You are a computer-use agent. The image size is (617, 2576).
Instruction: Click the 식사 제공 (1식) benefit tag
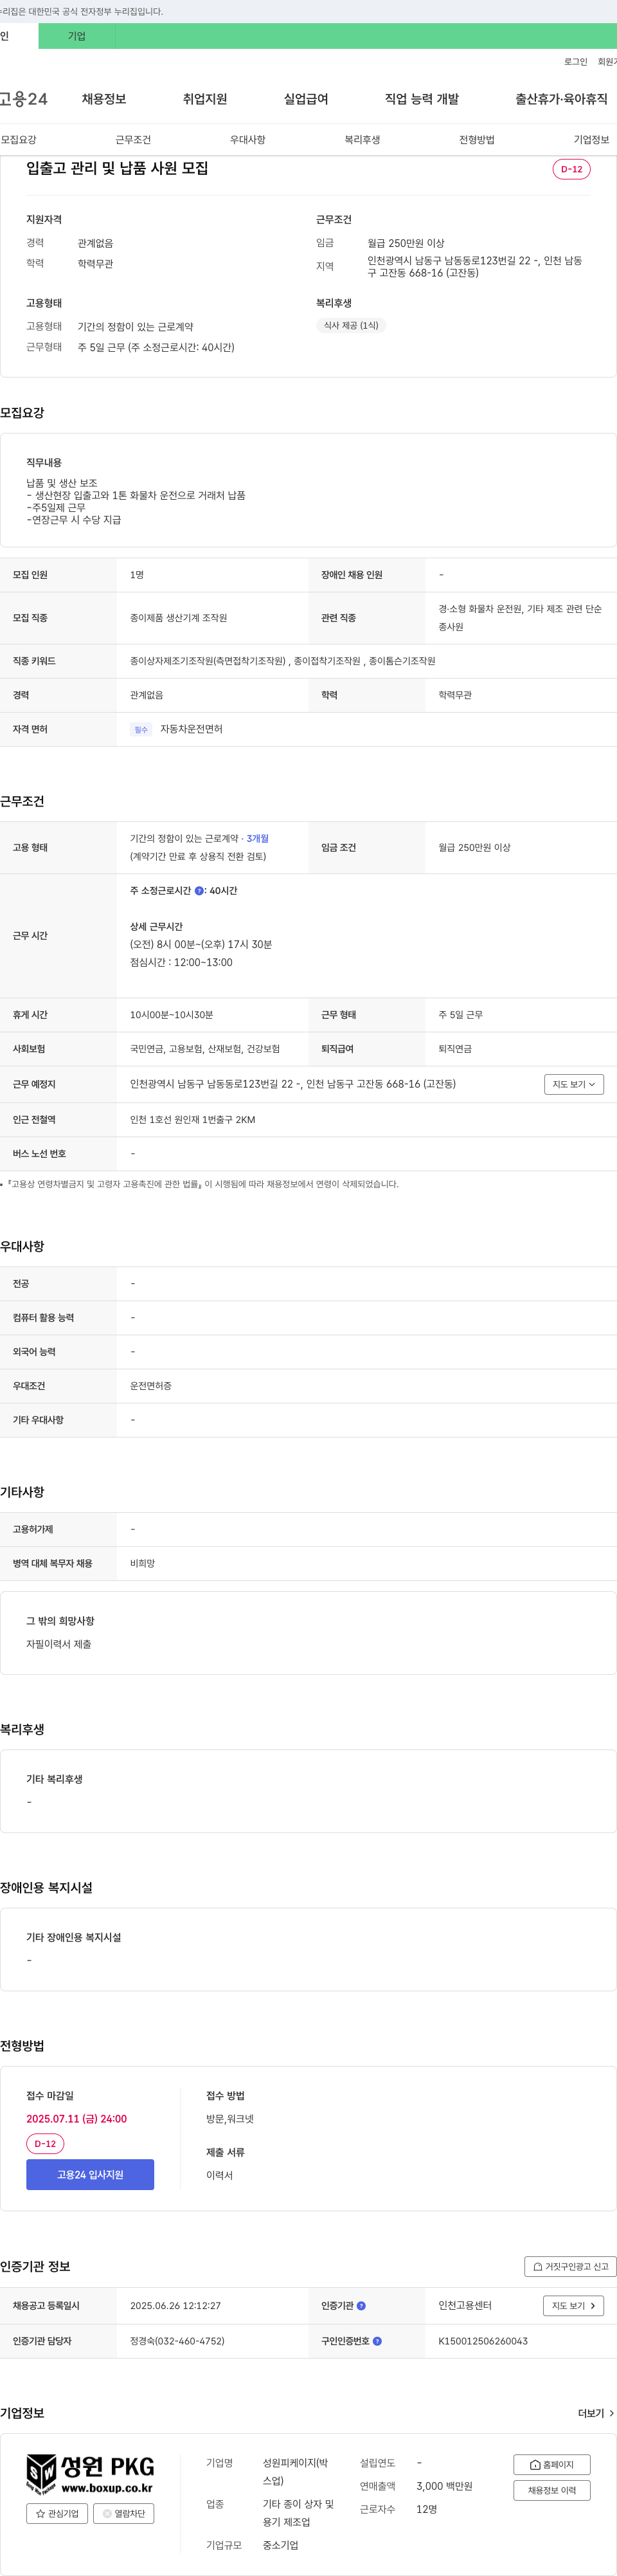tap(351, 325)
